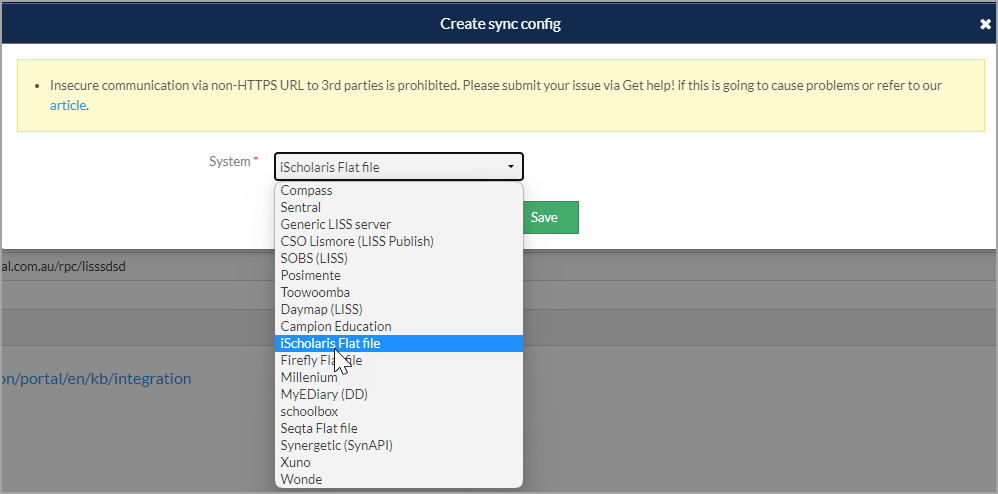This screenshot has width=998, height=494.
Task: Select the highlighted iScholaris Flat file option
Action: click(x=399, y=343)
